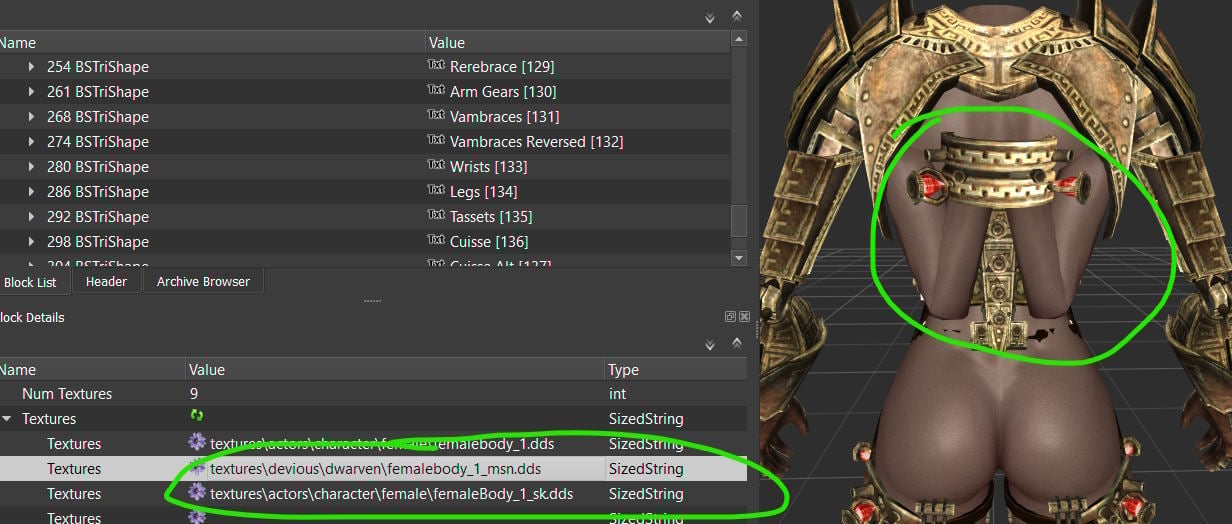This screenshot has width=1232, height=524.
Task: Click the Txt icon beside Cuisse [136]
Action: pyautogui.click(x=436, y=241)
